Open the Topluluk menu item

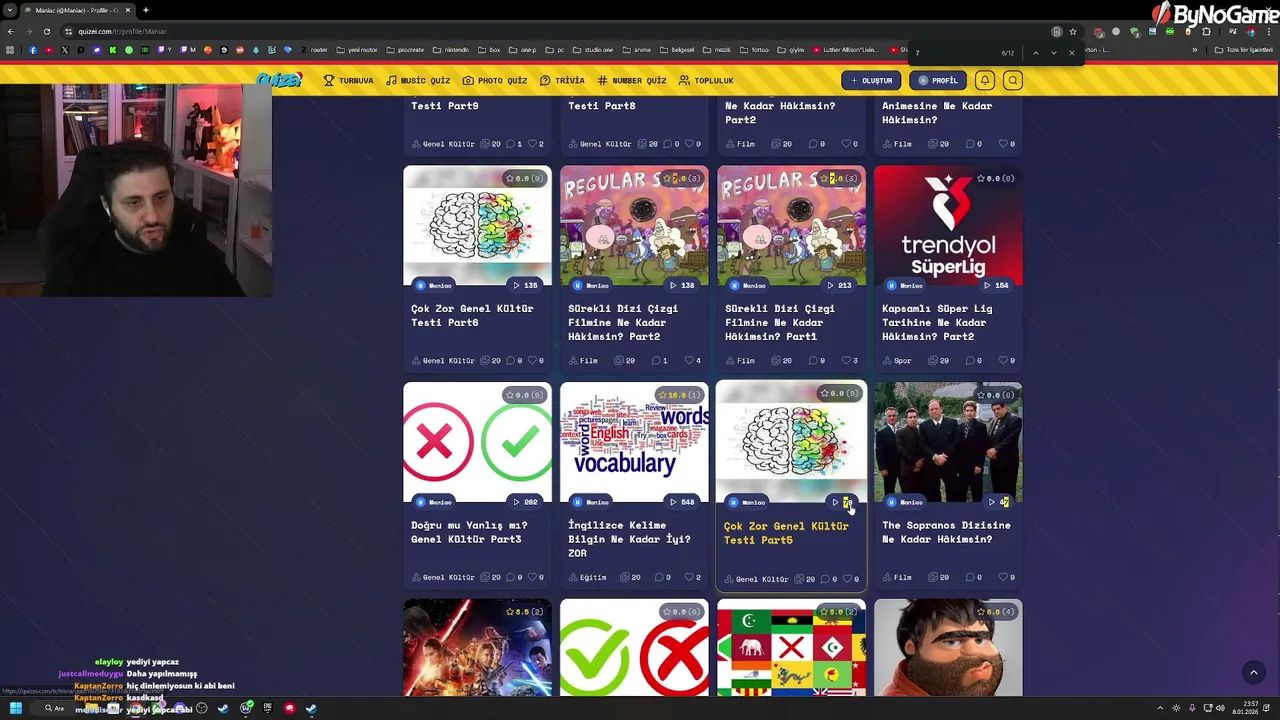coord(706,80)
